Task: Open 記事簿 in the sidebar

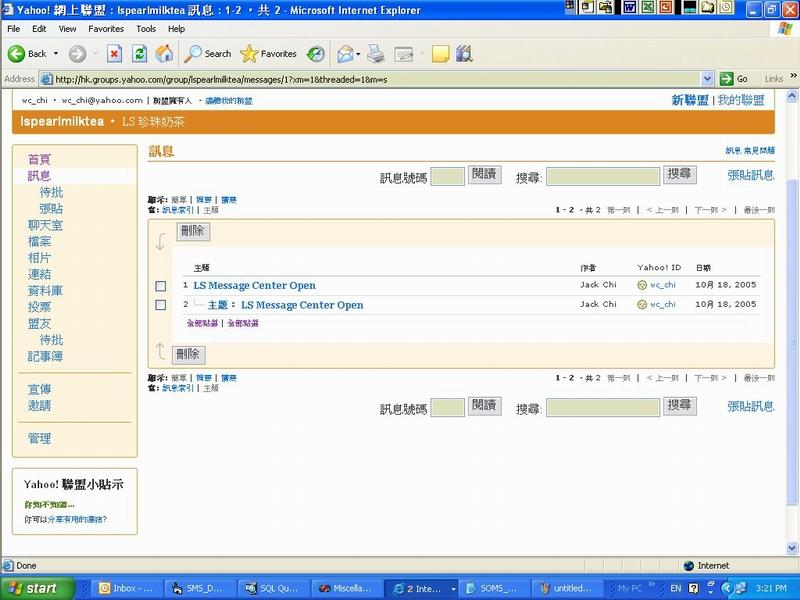Action: (45, 356)
